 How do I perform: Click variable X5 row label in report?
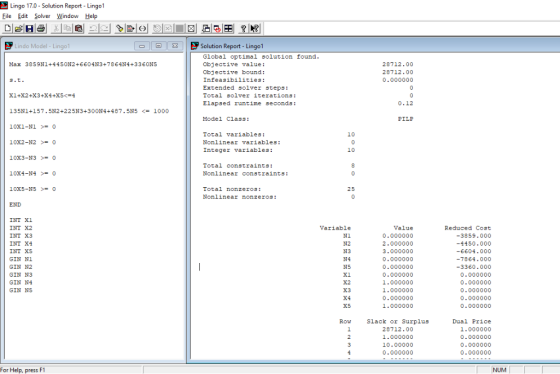(x=347, y=306)
